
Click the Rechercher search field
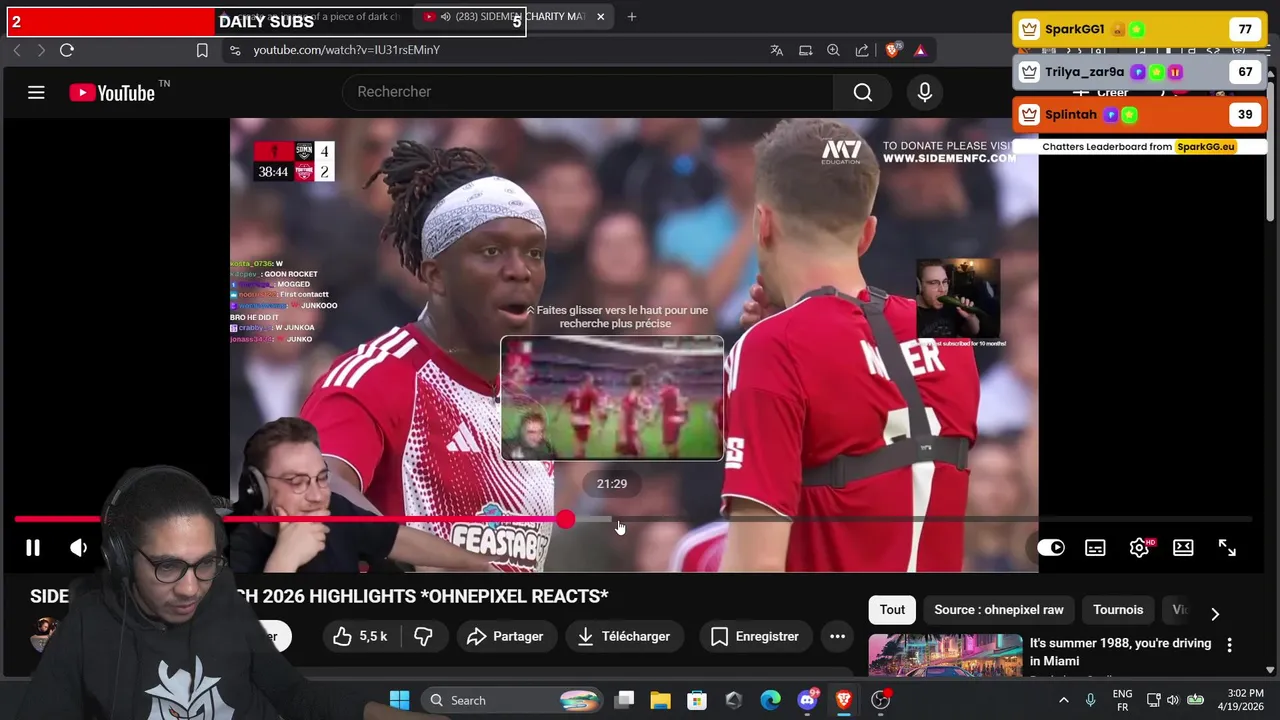[x=588, y=92]
